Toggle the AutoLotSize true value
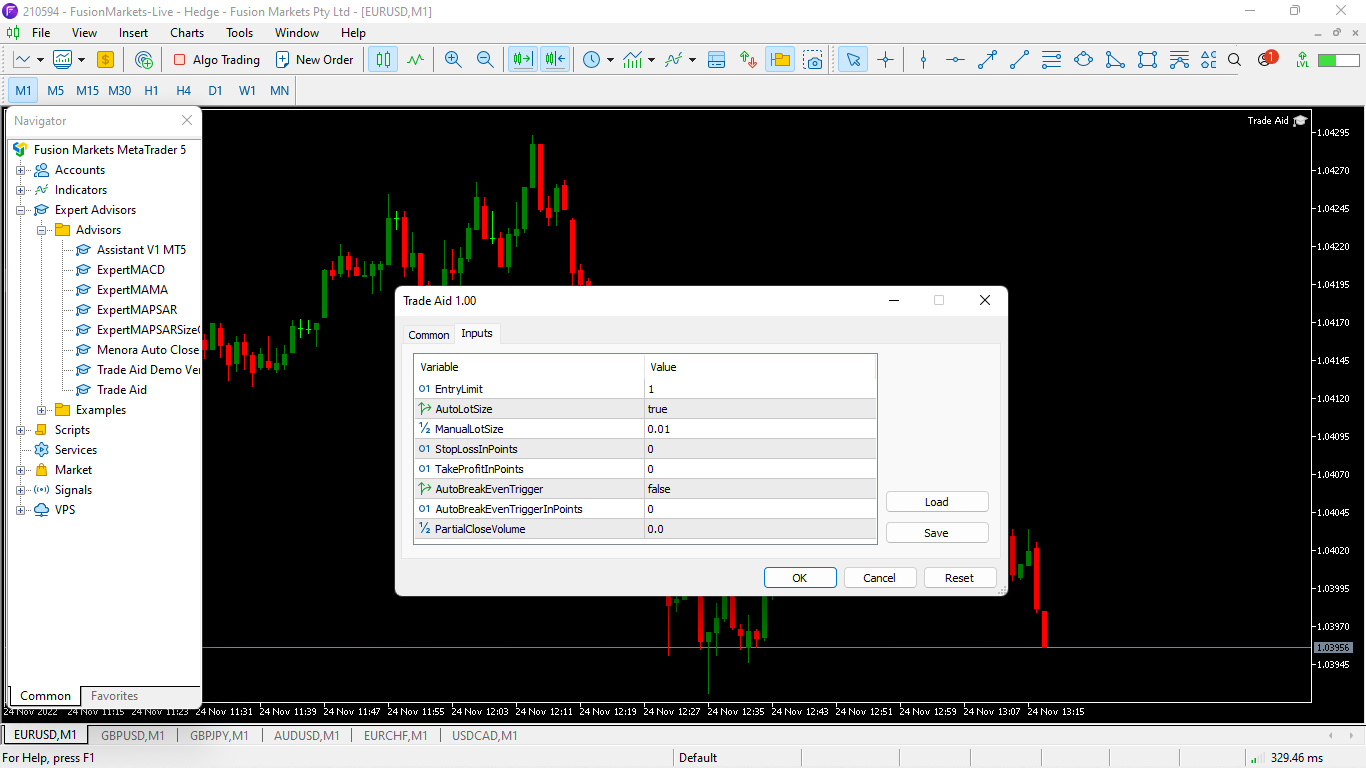This screenshot has height=768, width=1366. click(760, 409)
